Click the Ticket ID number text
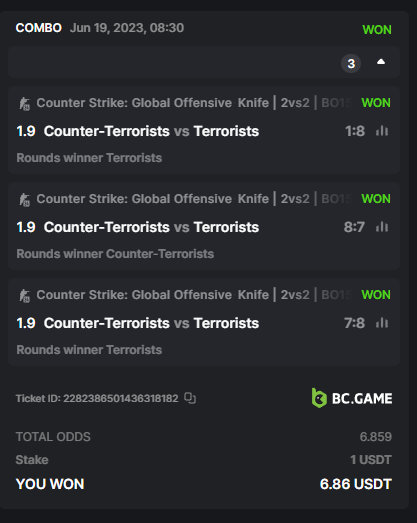 (121, 398)
